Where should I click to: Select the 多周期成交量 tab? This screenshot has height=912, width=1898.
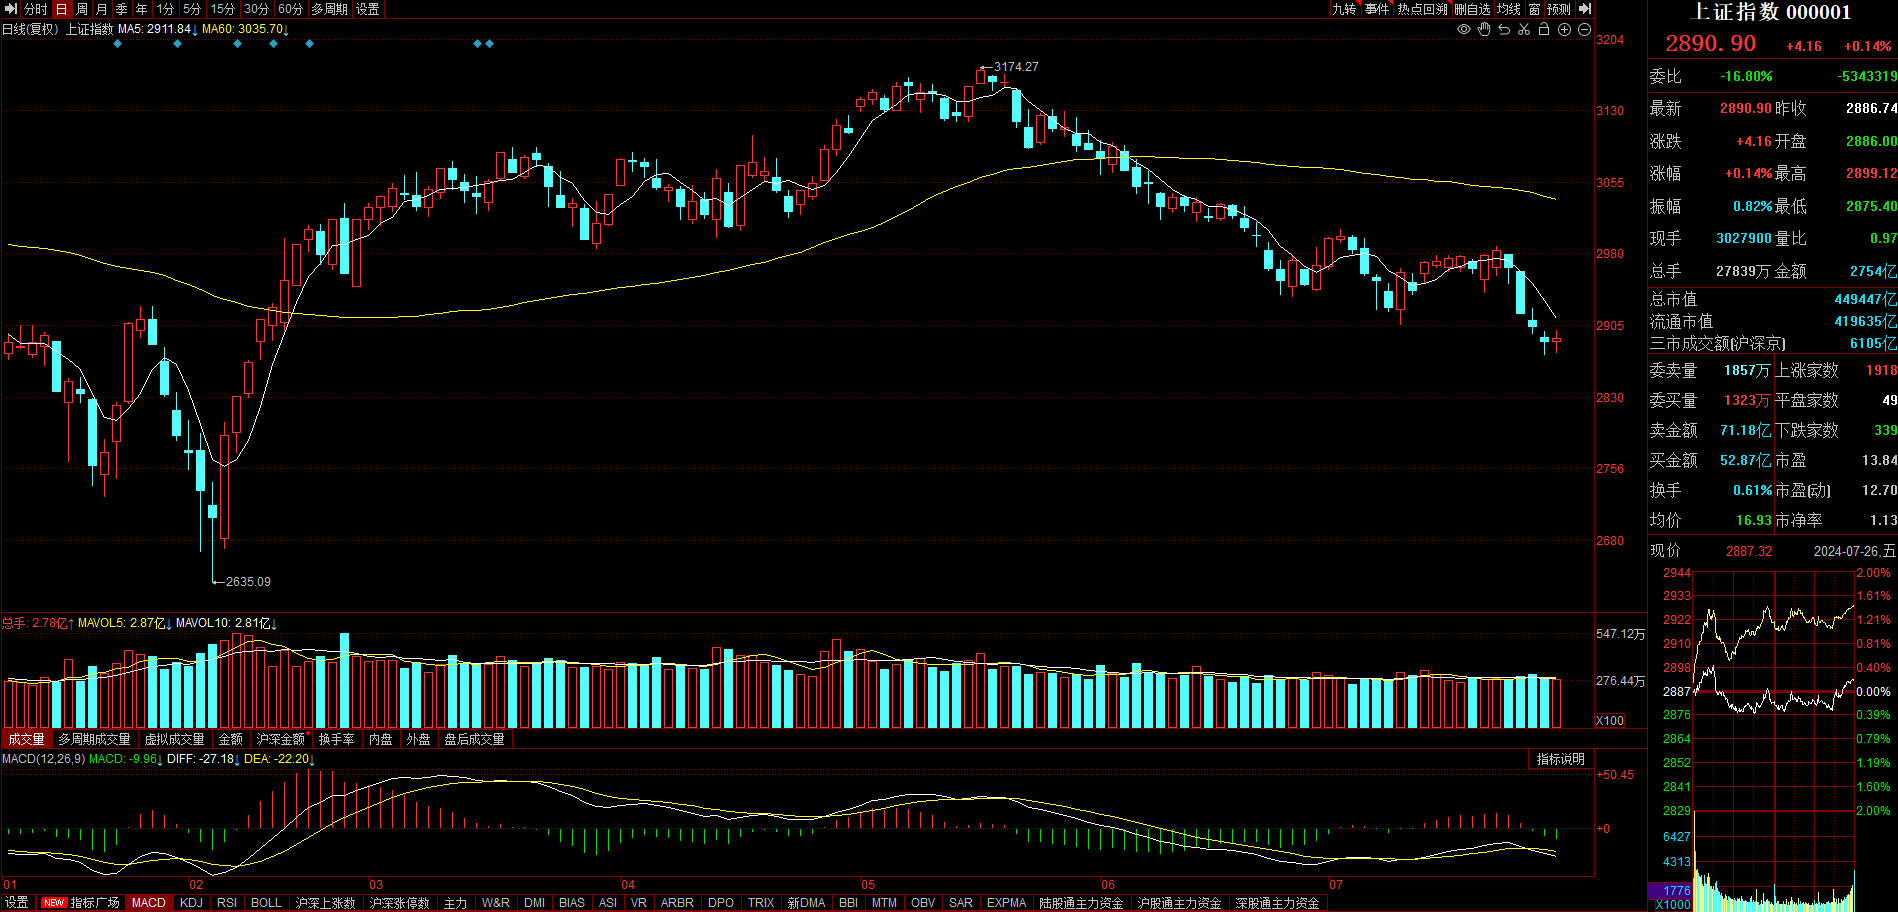point(94,740)
